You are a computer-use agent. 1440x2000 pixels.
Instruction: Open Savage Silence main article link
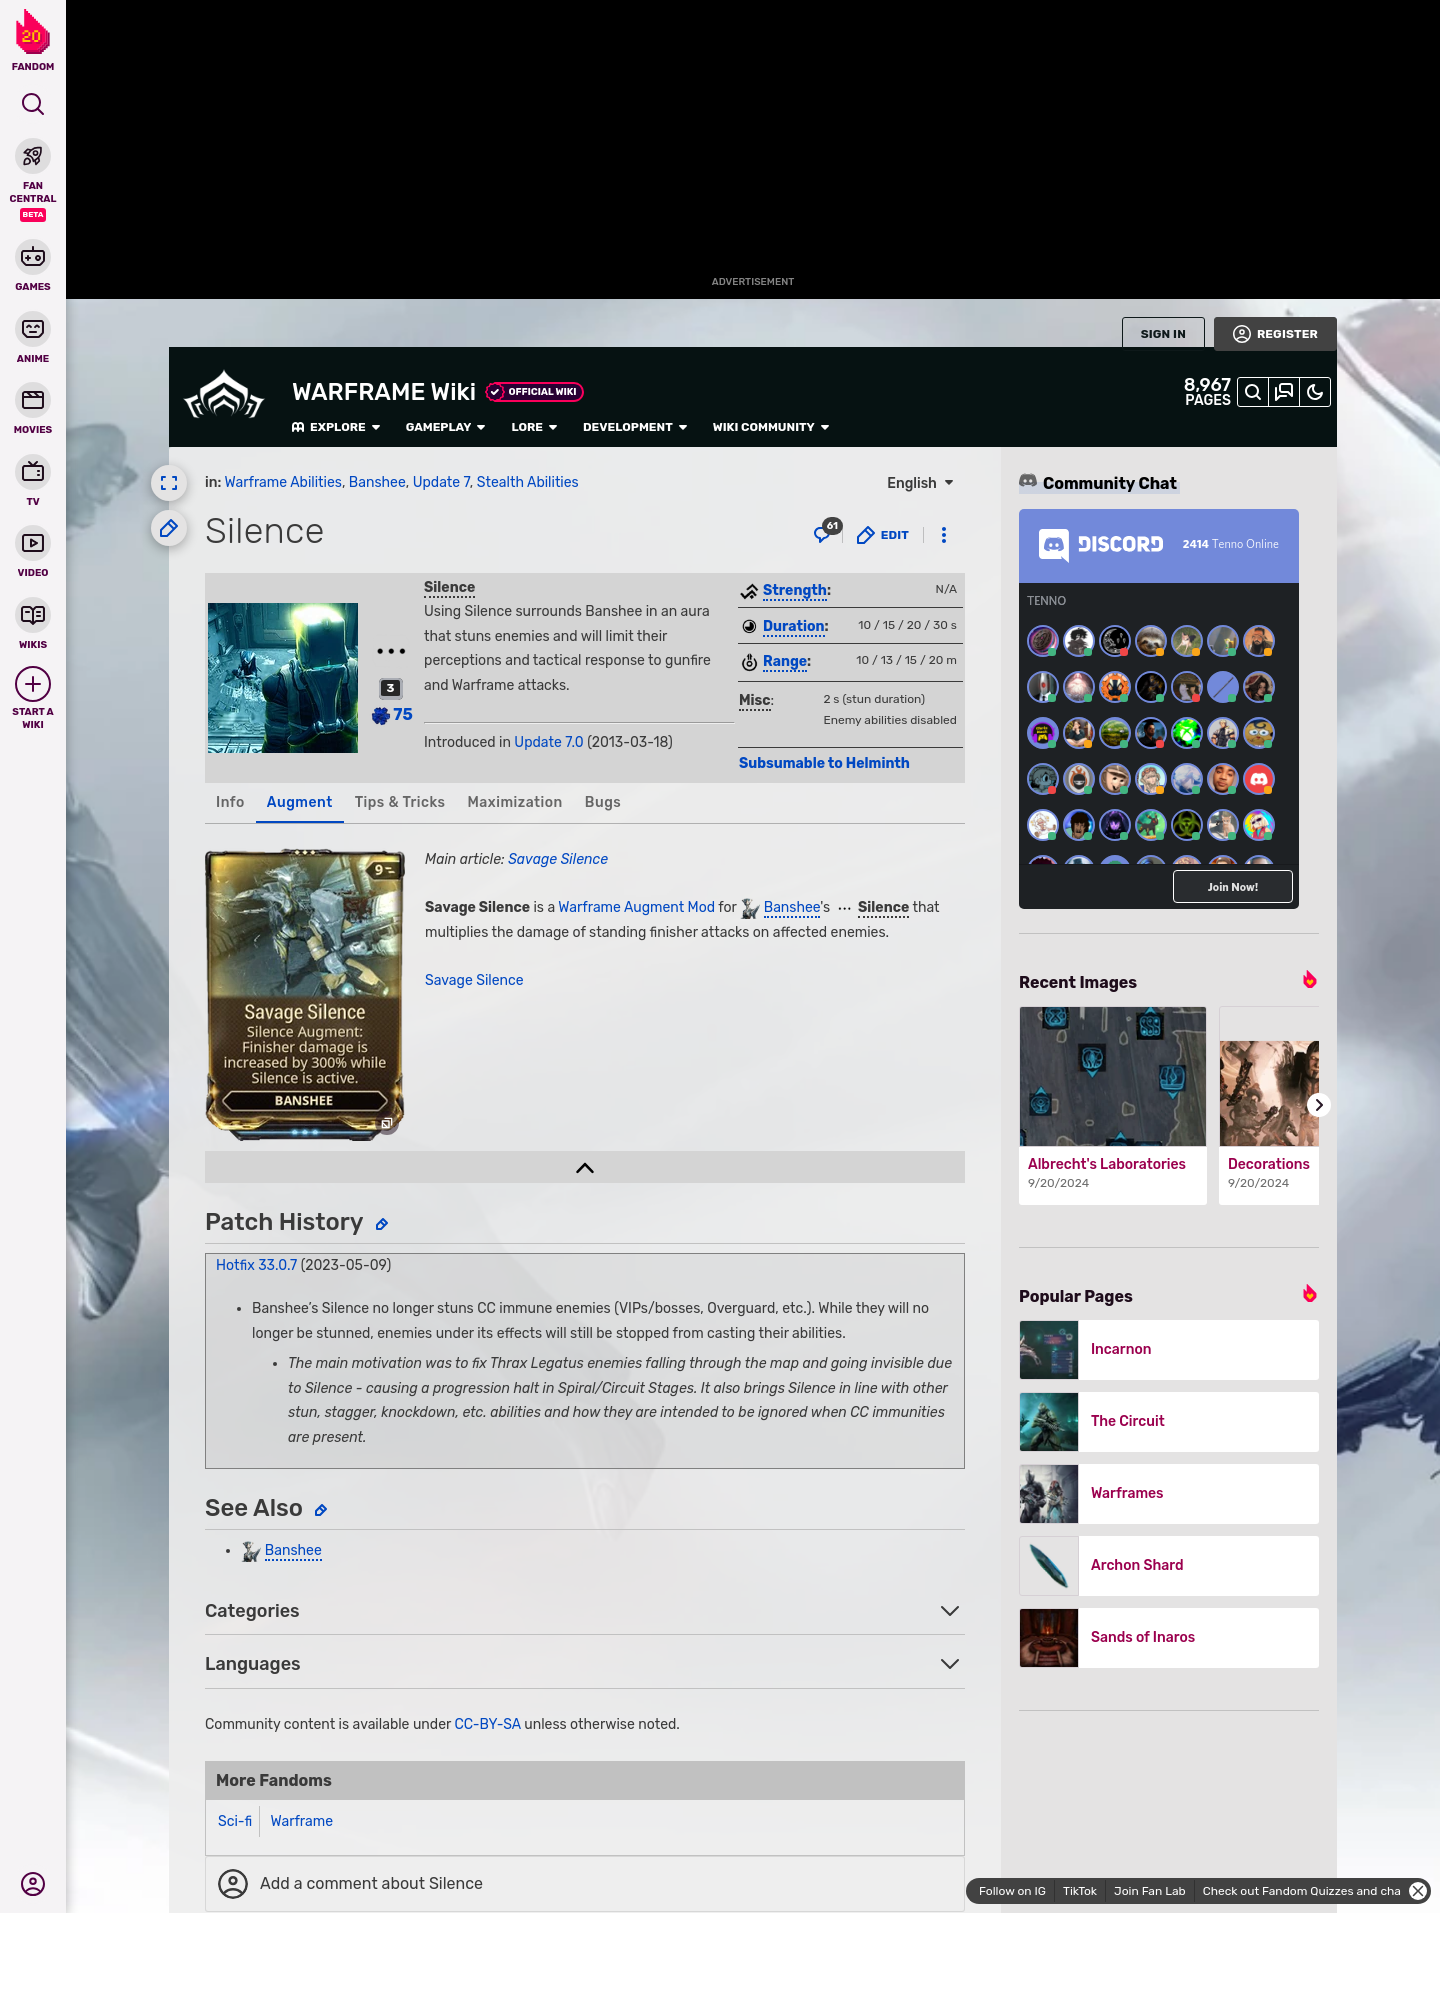click(x=558, y=859)
